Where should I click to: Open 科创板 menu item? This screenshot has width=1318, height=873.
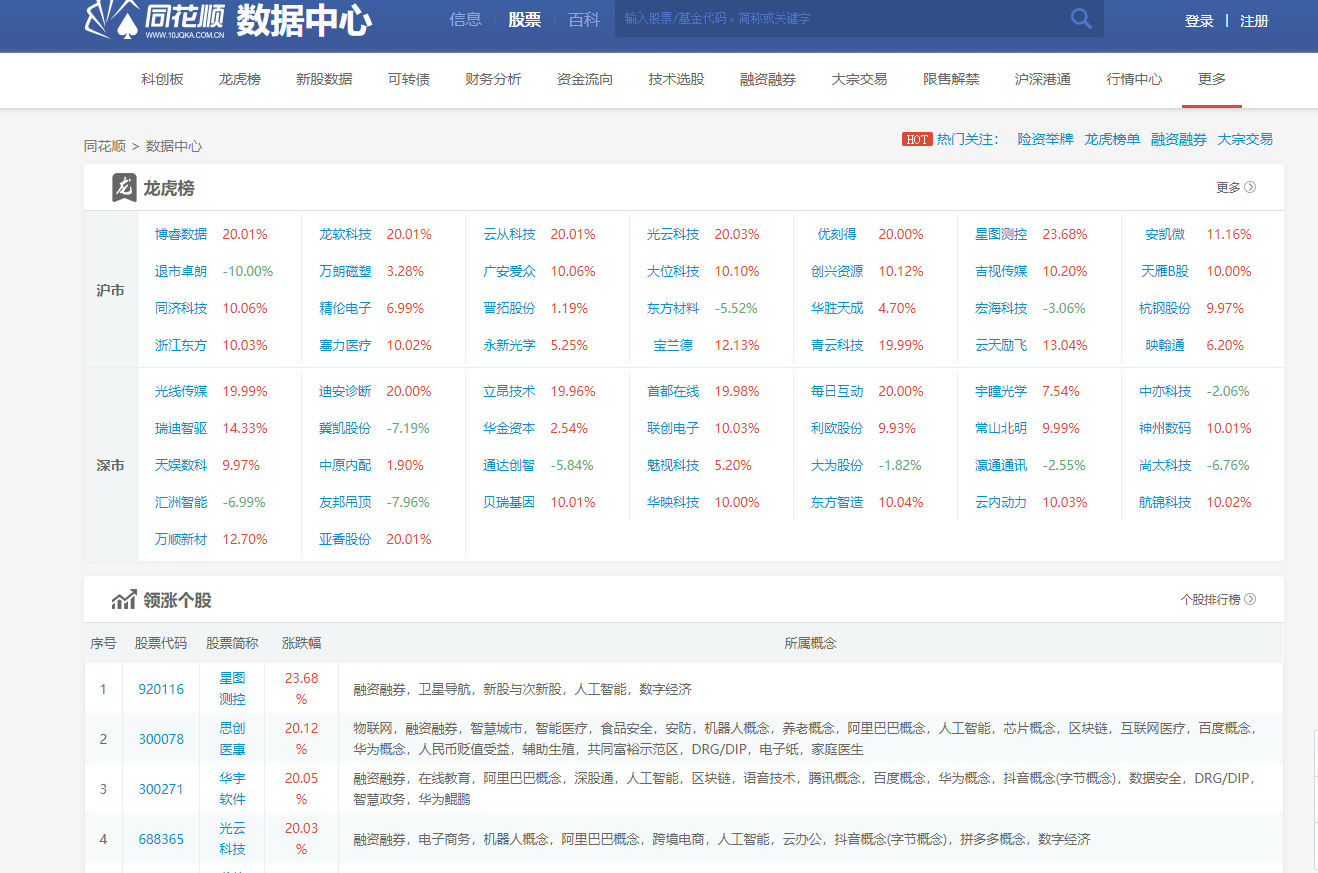[162, 79]
